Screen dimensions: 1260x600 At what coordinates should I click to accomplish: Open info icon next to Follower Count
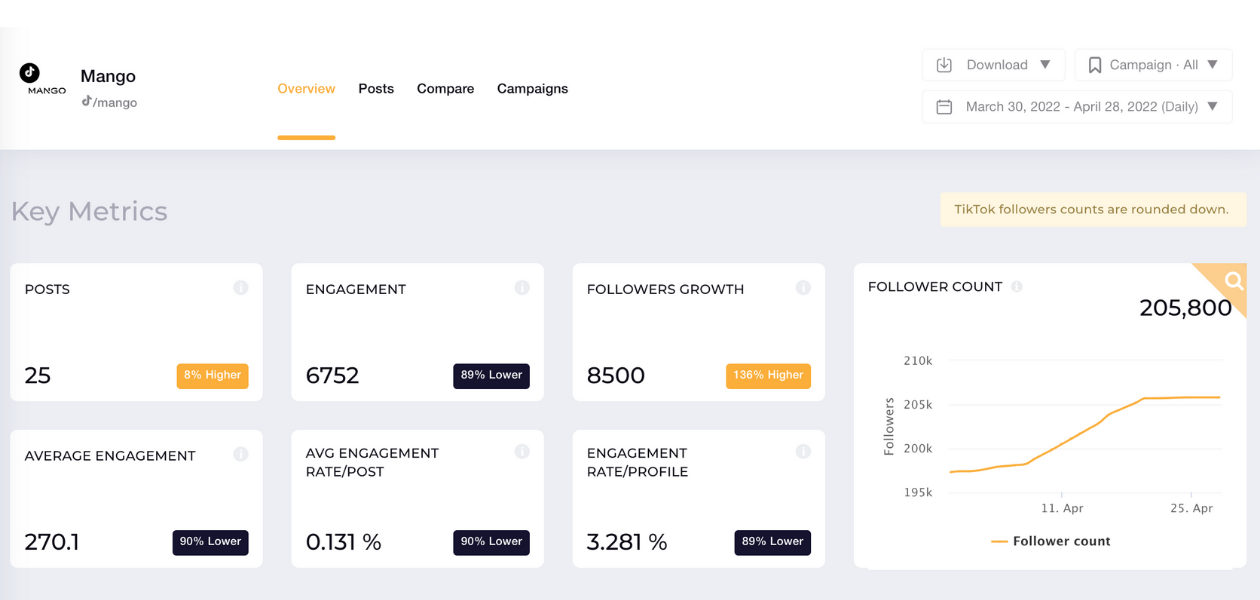point(1017,287)
